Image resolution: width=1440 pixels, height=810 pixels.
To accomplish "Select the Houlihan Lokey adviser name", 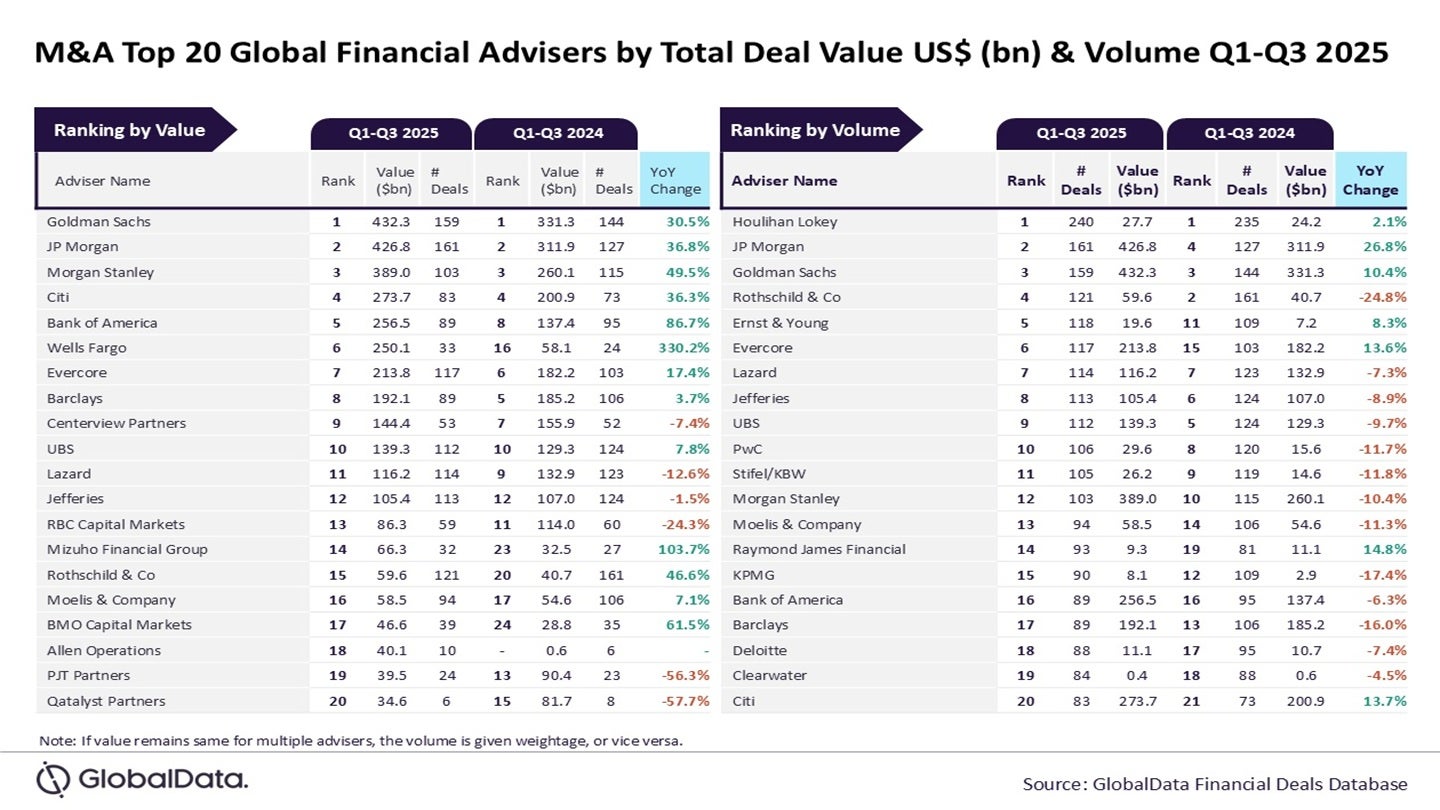I will [784, 222].
